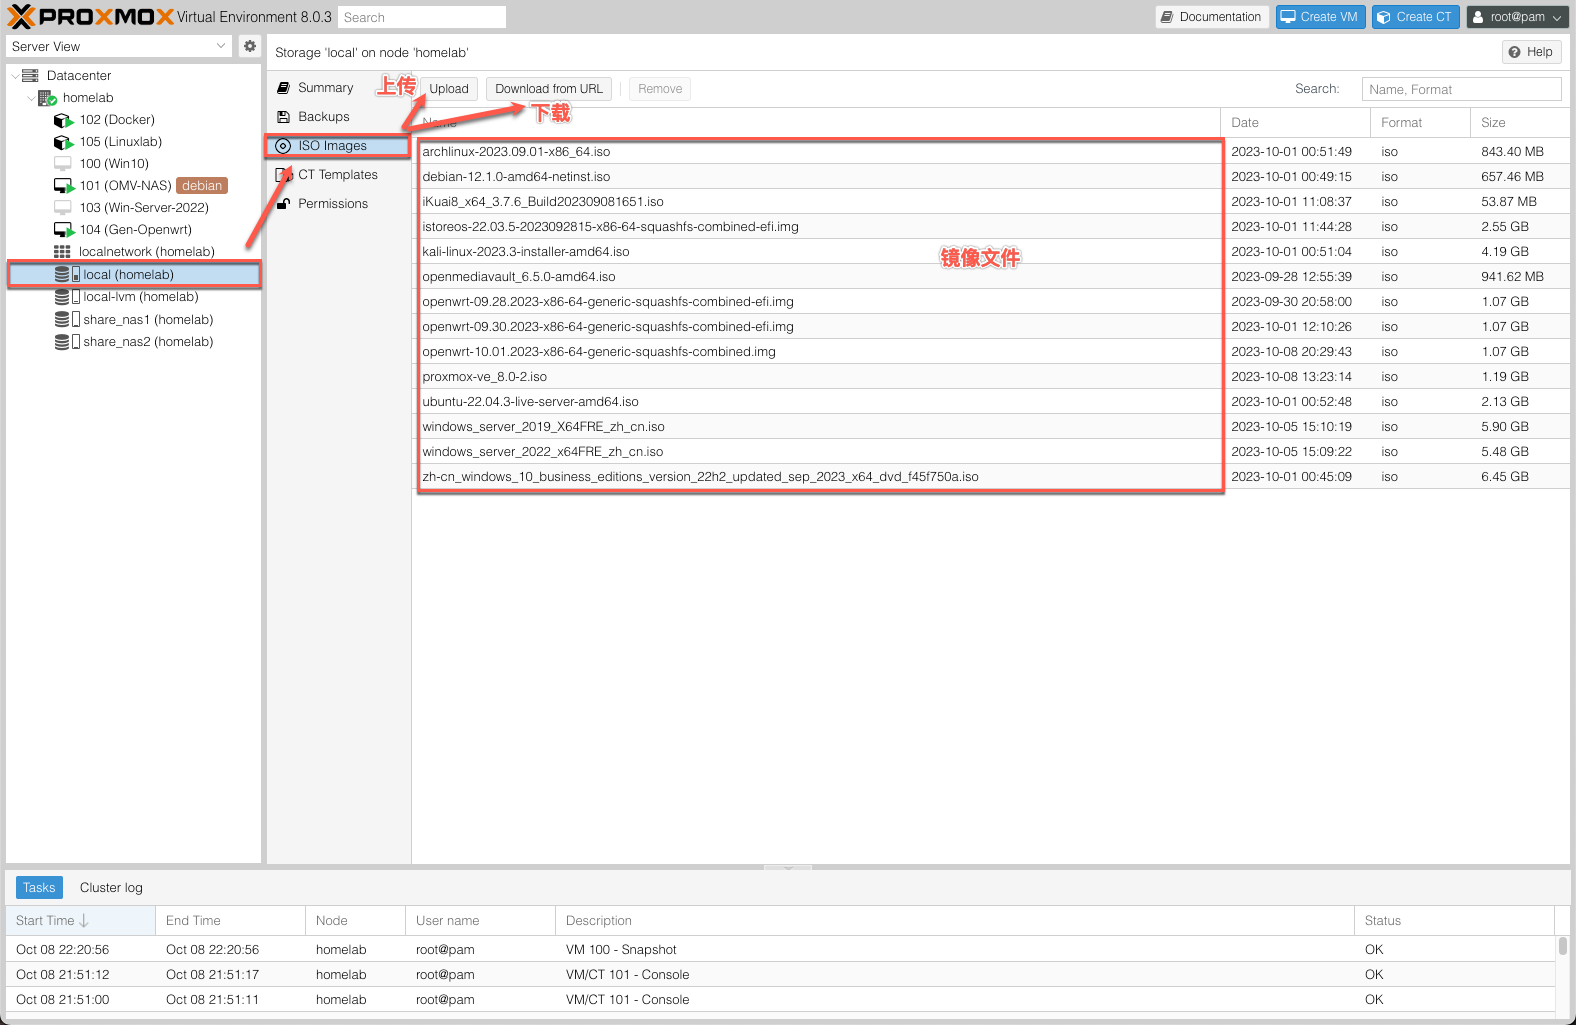This screenshot has height=1025, width=1576.
Task: Select proxmox-ve_8.0-2.iso row
Action: 991,377
